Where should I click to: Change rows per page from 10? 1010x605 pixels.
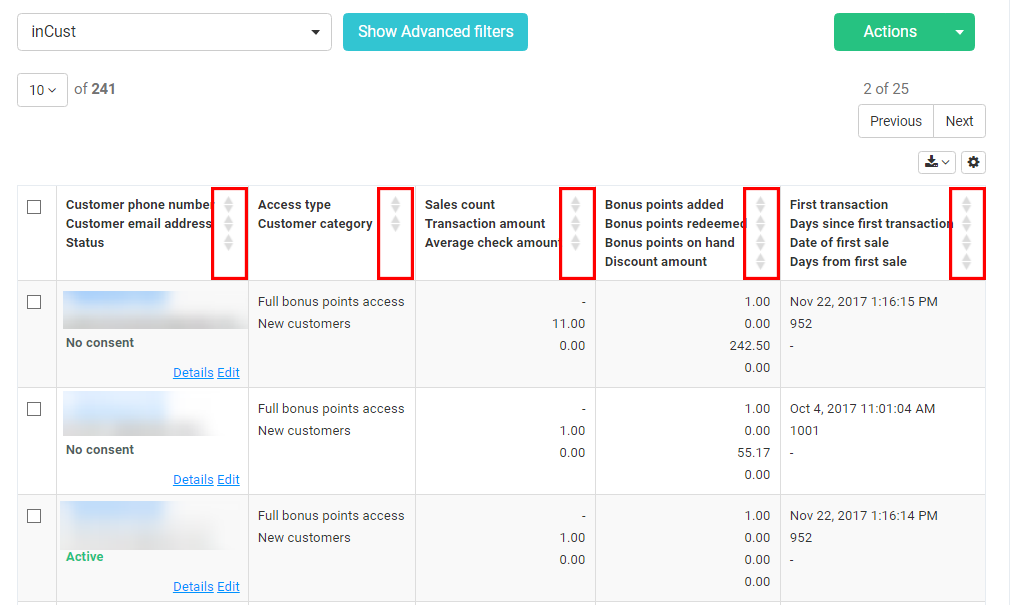(x=42, y=90)
